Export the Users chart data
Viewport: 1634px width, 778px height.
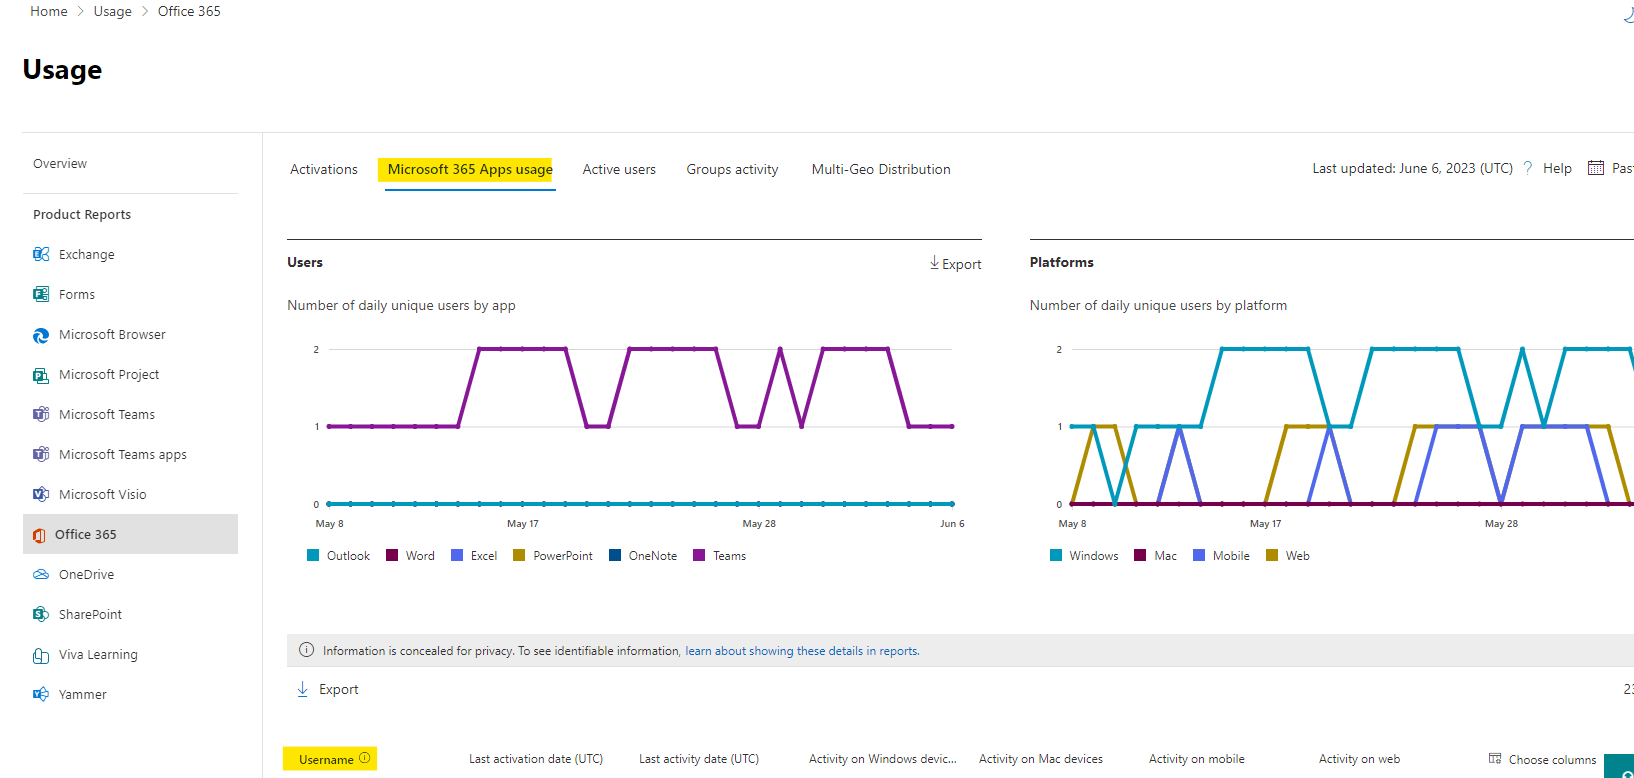pyautogui.click(x=955, y=264)
